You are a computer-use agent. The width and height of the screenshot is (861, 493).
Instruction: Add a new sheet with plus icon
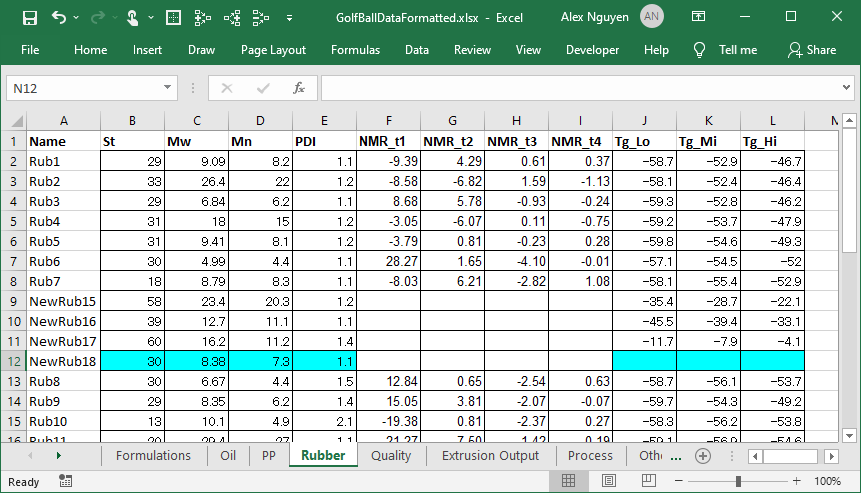point(703,456)
